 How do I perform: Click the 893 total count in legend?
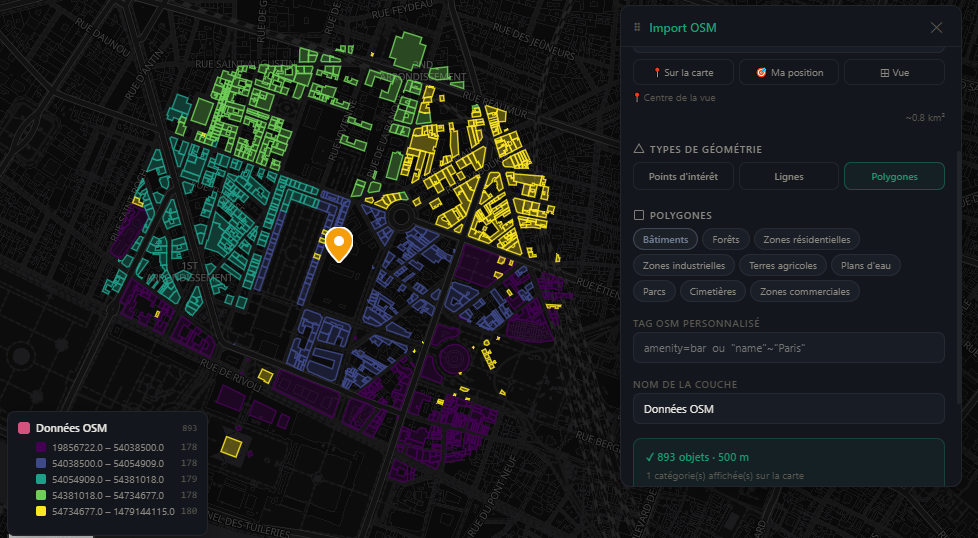click(190, 428)
